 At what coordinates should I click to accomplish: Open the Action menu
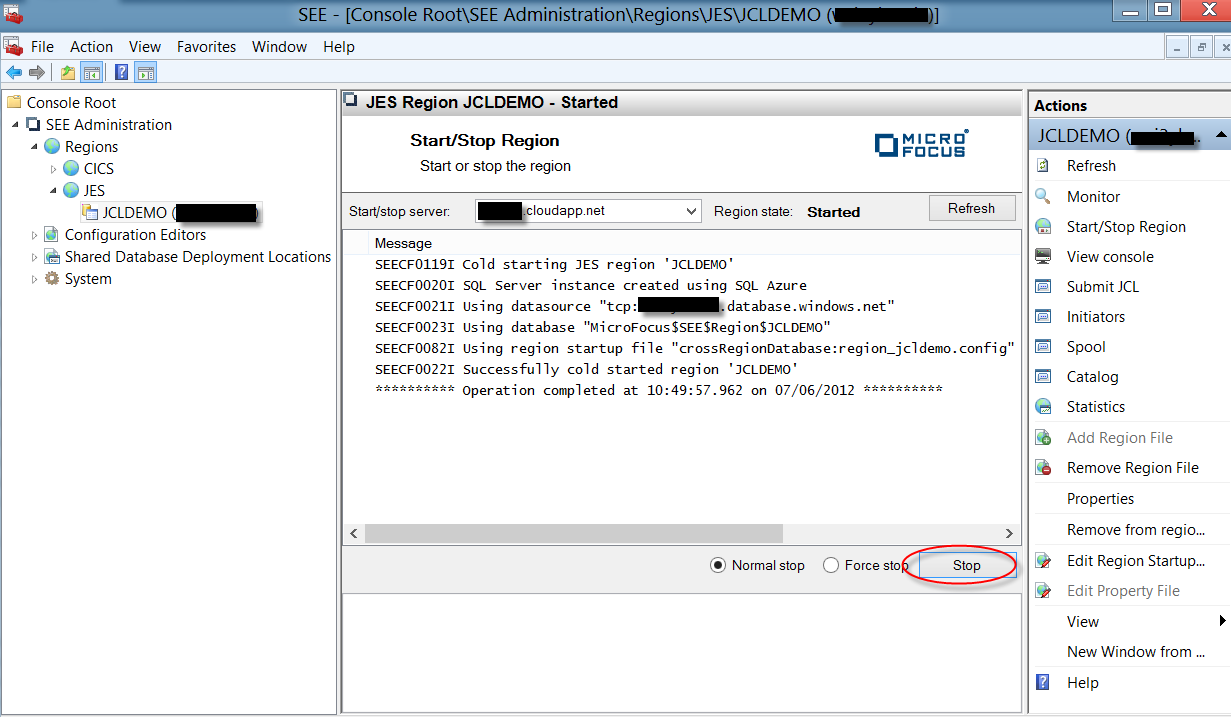coord(91,47)
